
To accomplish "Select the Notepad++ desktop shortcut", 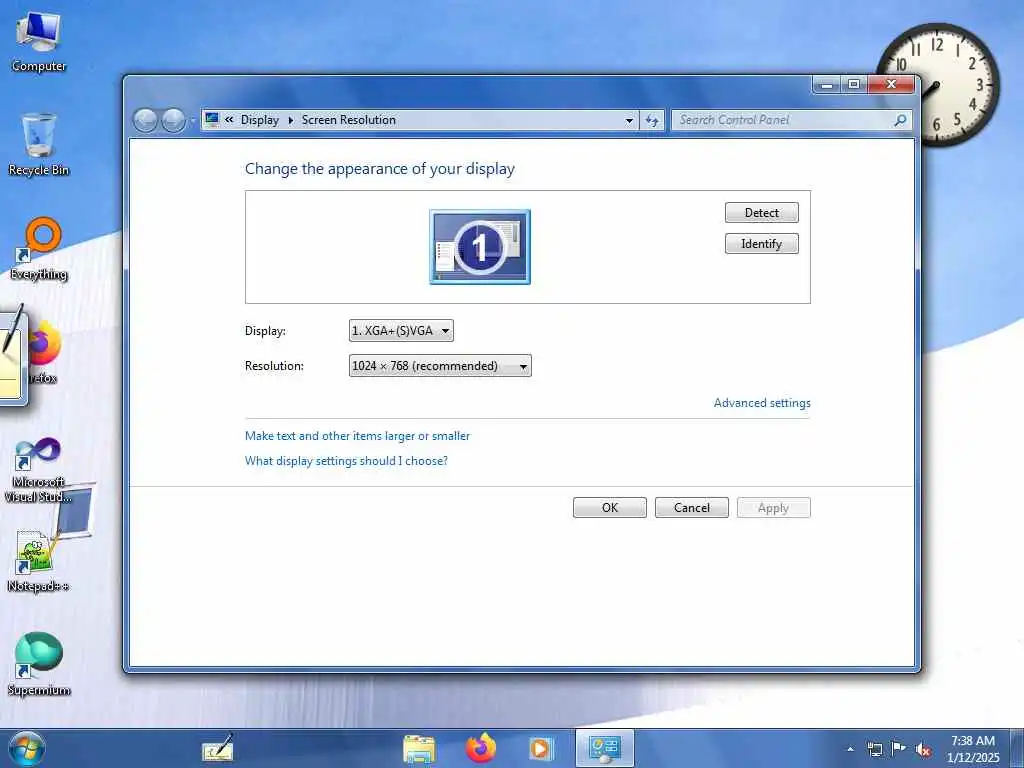I will point(37,562).
